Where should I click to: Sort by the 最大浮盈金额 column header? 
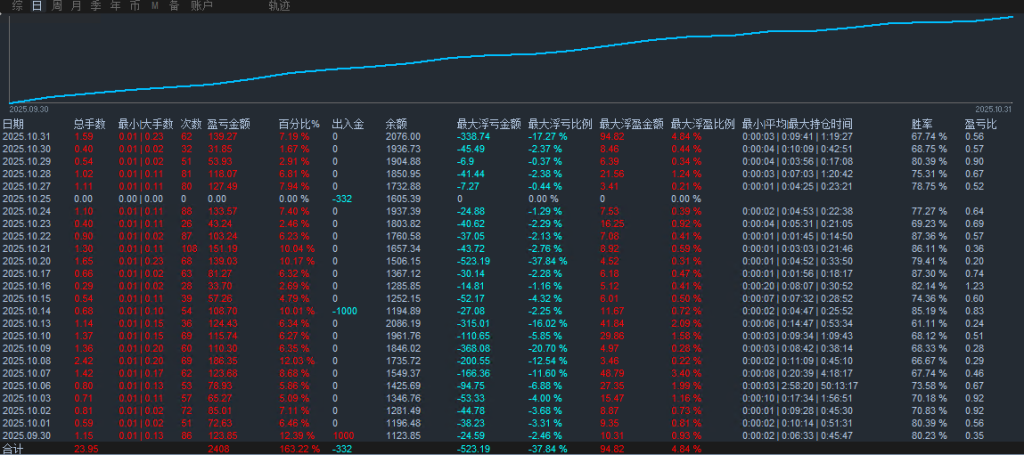pyautogui.click(x=632, y=124)
